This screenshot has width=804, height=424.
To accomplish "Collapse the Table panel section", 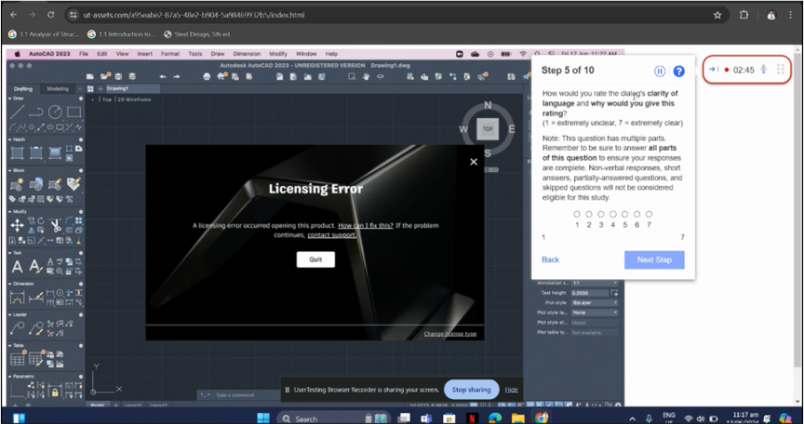I will point(11,345).
